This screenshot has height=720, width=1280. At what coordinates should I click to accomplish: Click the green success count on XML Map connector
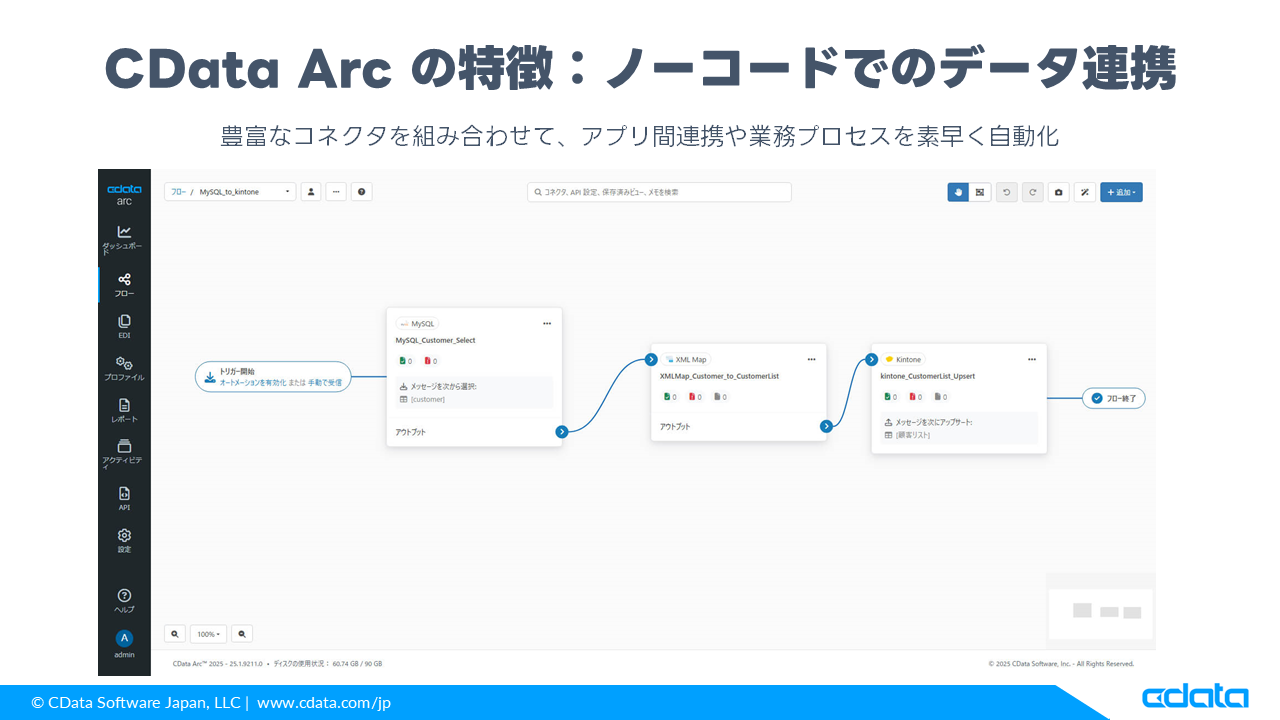669,397
